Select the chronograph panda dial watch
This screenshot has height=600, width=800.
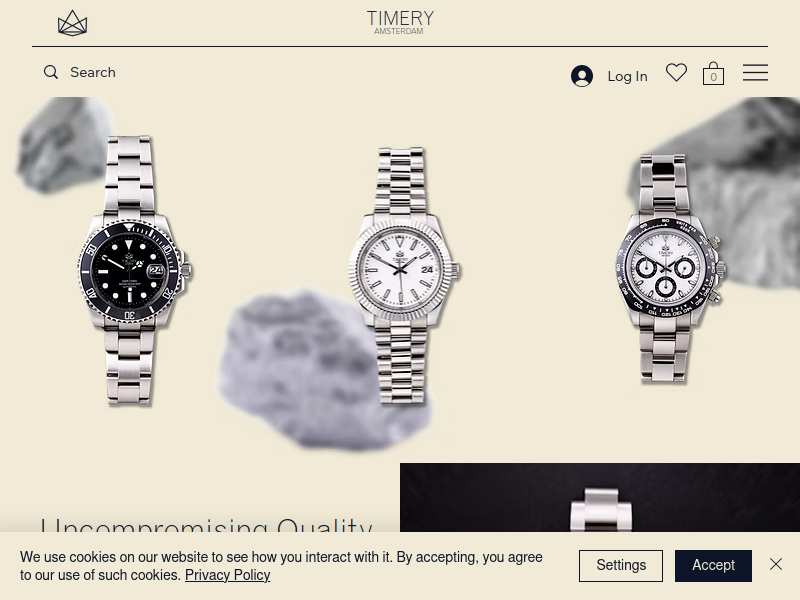point(667,268)
